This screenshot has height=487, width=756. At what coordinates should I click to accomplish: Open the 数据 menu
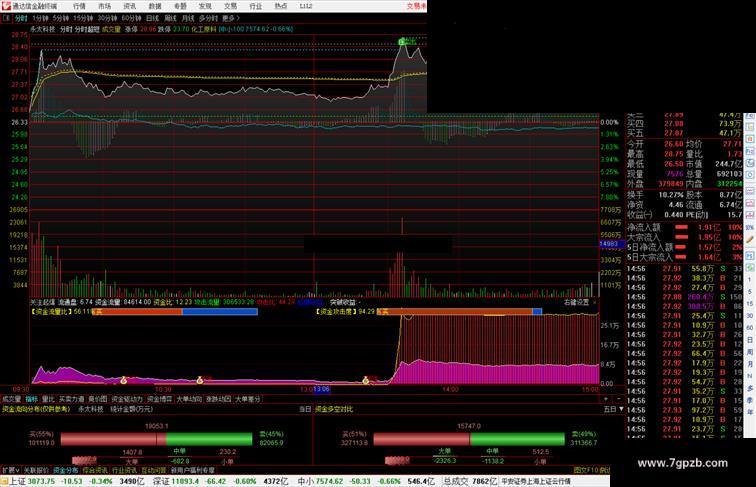pyautogui.click(x=155, y=6)
